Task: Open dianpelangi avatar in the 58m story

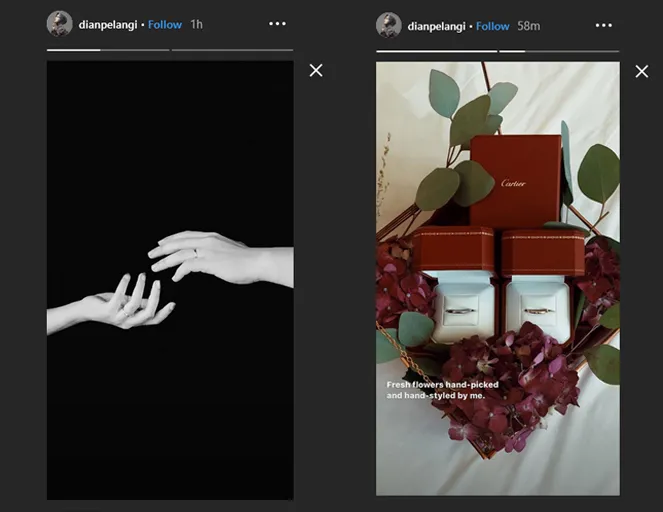Action: pyautogui.click(x=389, y=25)
